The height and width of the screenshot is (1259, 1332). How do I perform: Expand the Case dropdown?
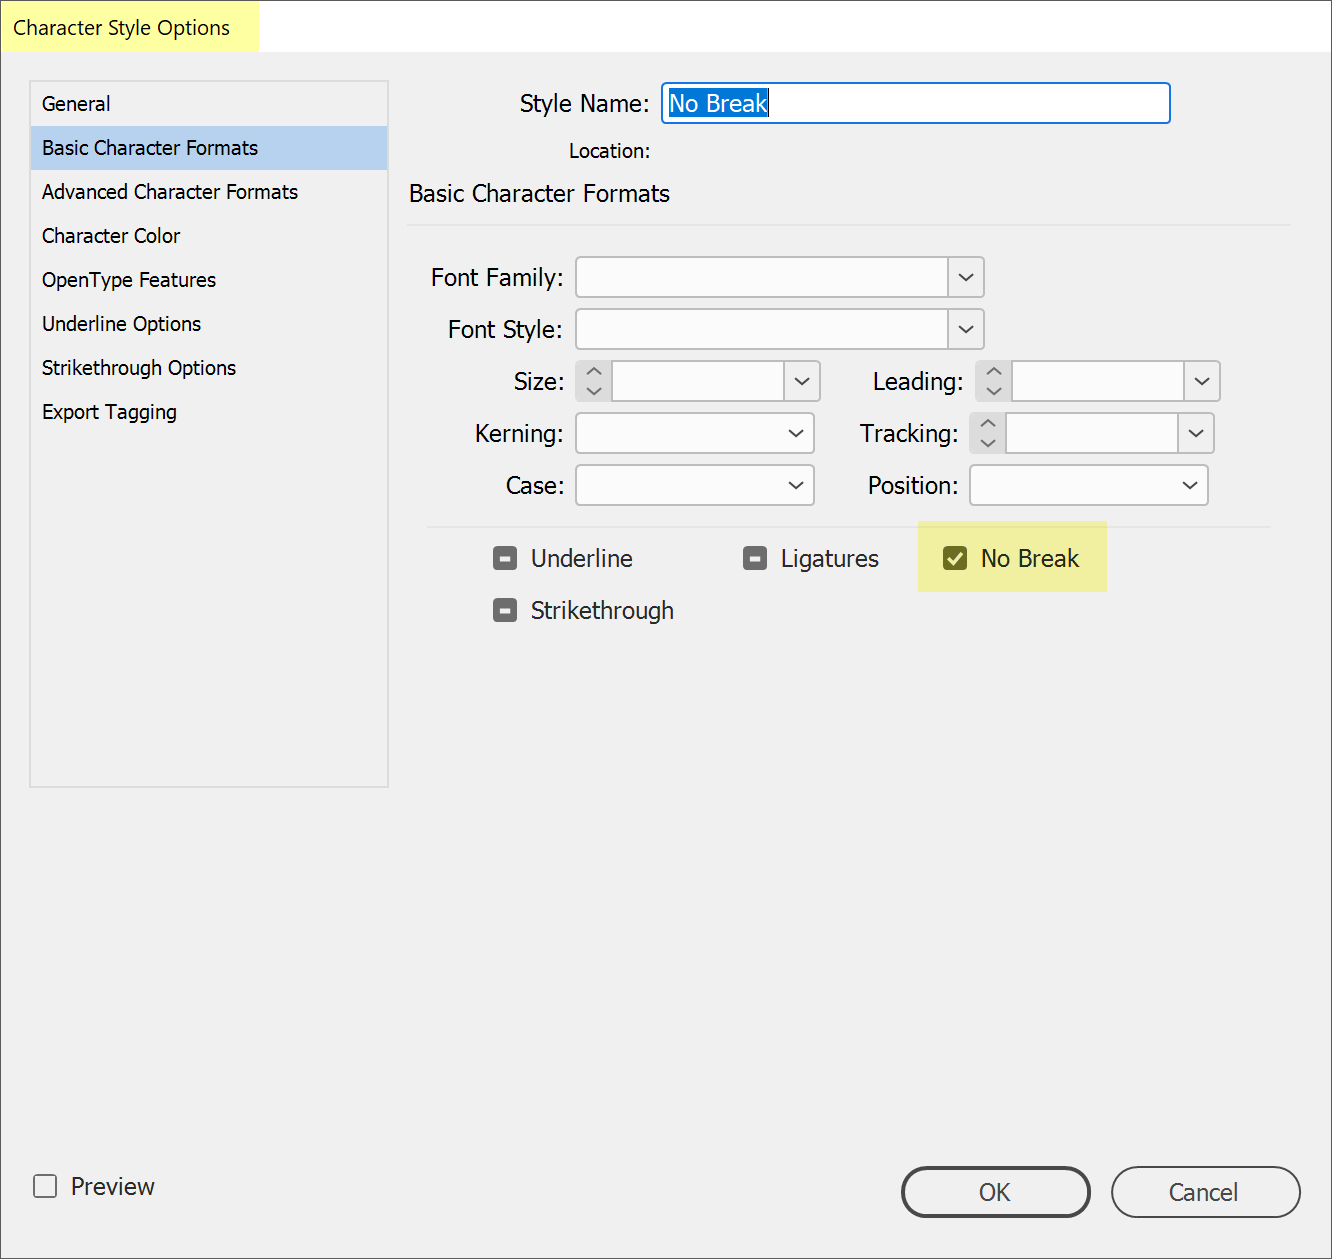[x=795, y=485]
